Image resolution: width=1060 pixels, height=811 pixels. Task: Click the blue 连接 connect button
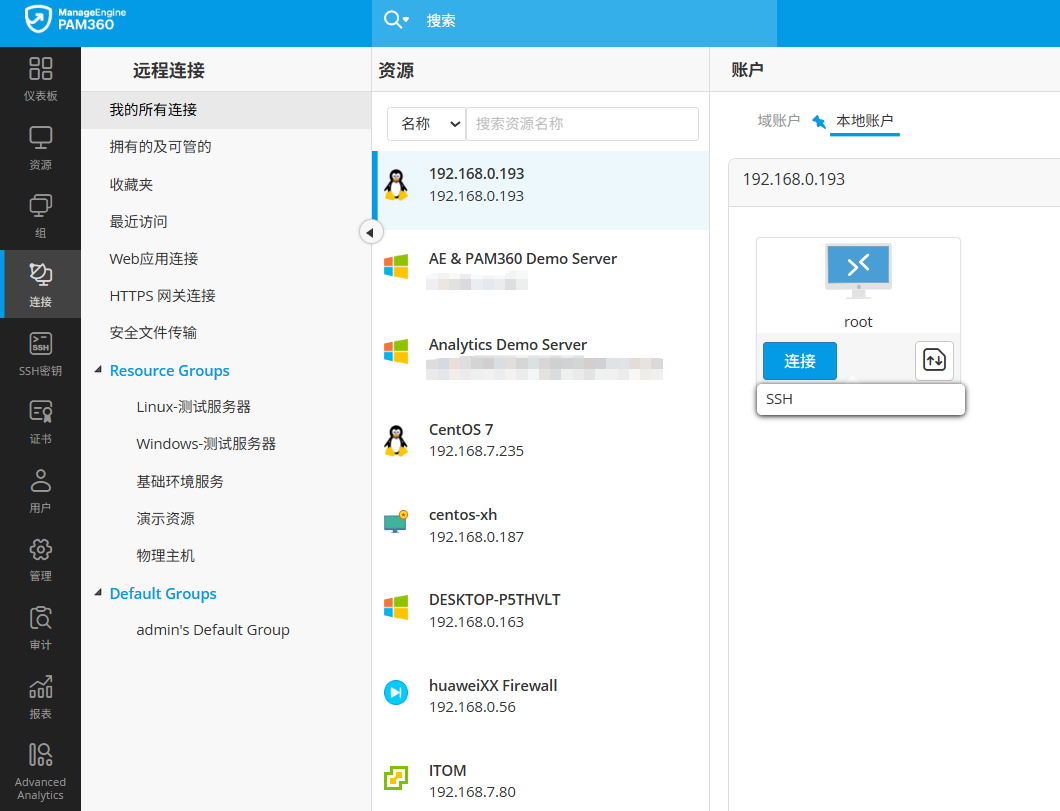[800, 361]
